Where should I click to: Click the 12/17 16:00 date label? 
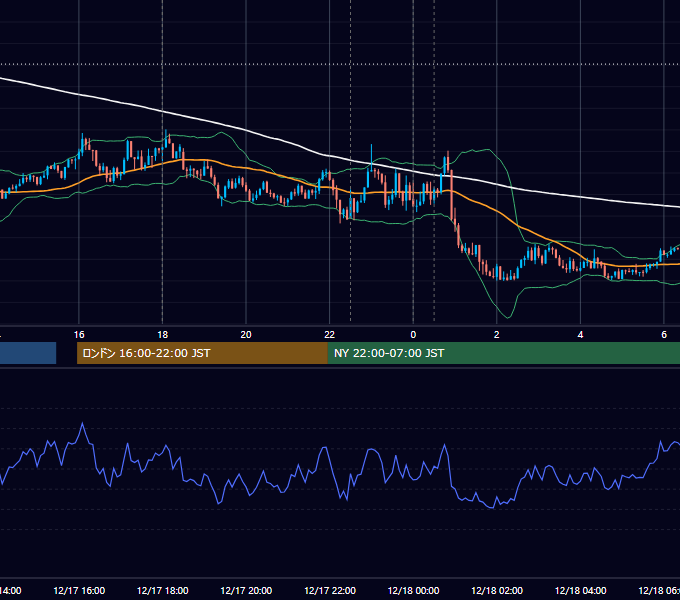[x=79, y=590]
